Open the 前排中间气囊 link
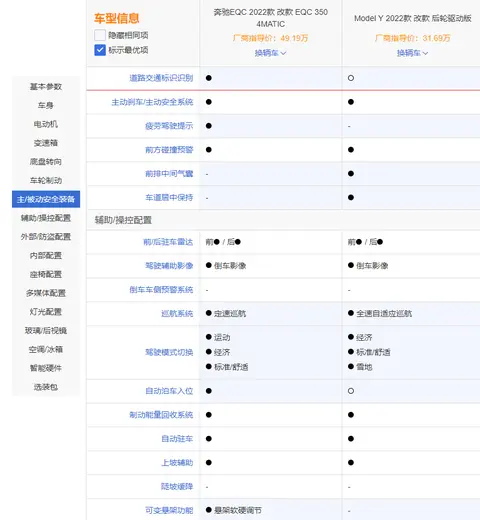 click(x=169, y=174)
